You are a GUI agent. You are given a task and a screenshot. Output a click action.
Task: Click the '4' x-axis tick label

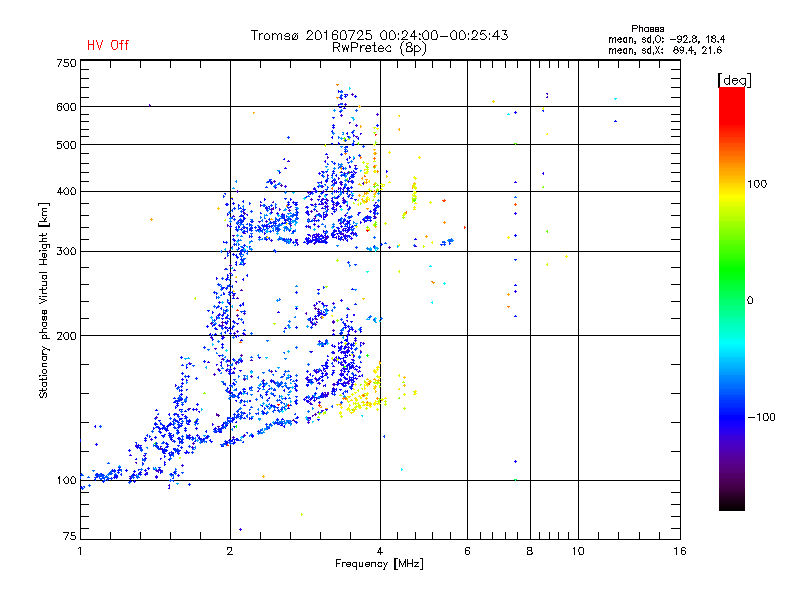coord(380,551)
